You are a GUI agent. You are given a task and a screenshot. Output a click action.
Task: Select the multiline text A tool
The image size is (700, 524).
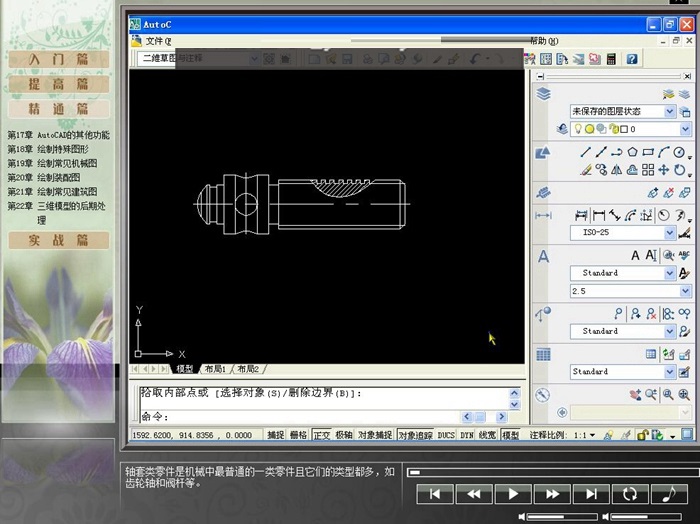(634, 255)
